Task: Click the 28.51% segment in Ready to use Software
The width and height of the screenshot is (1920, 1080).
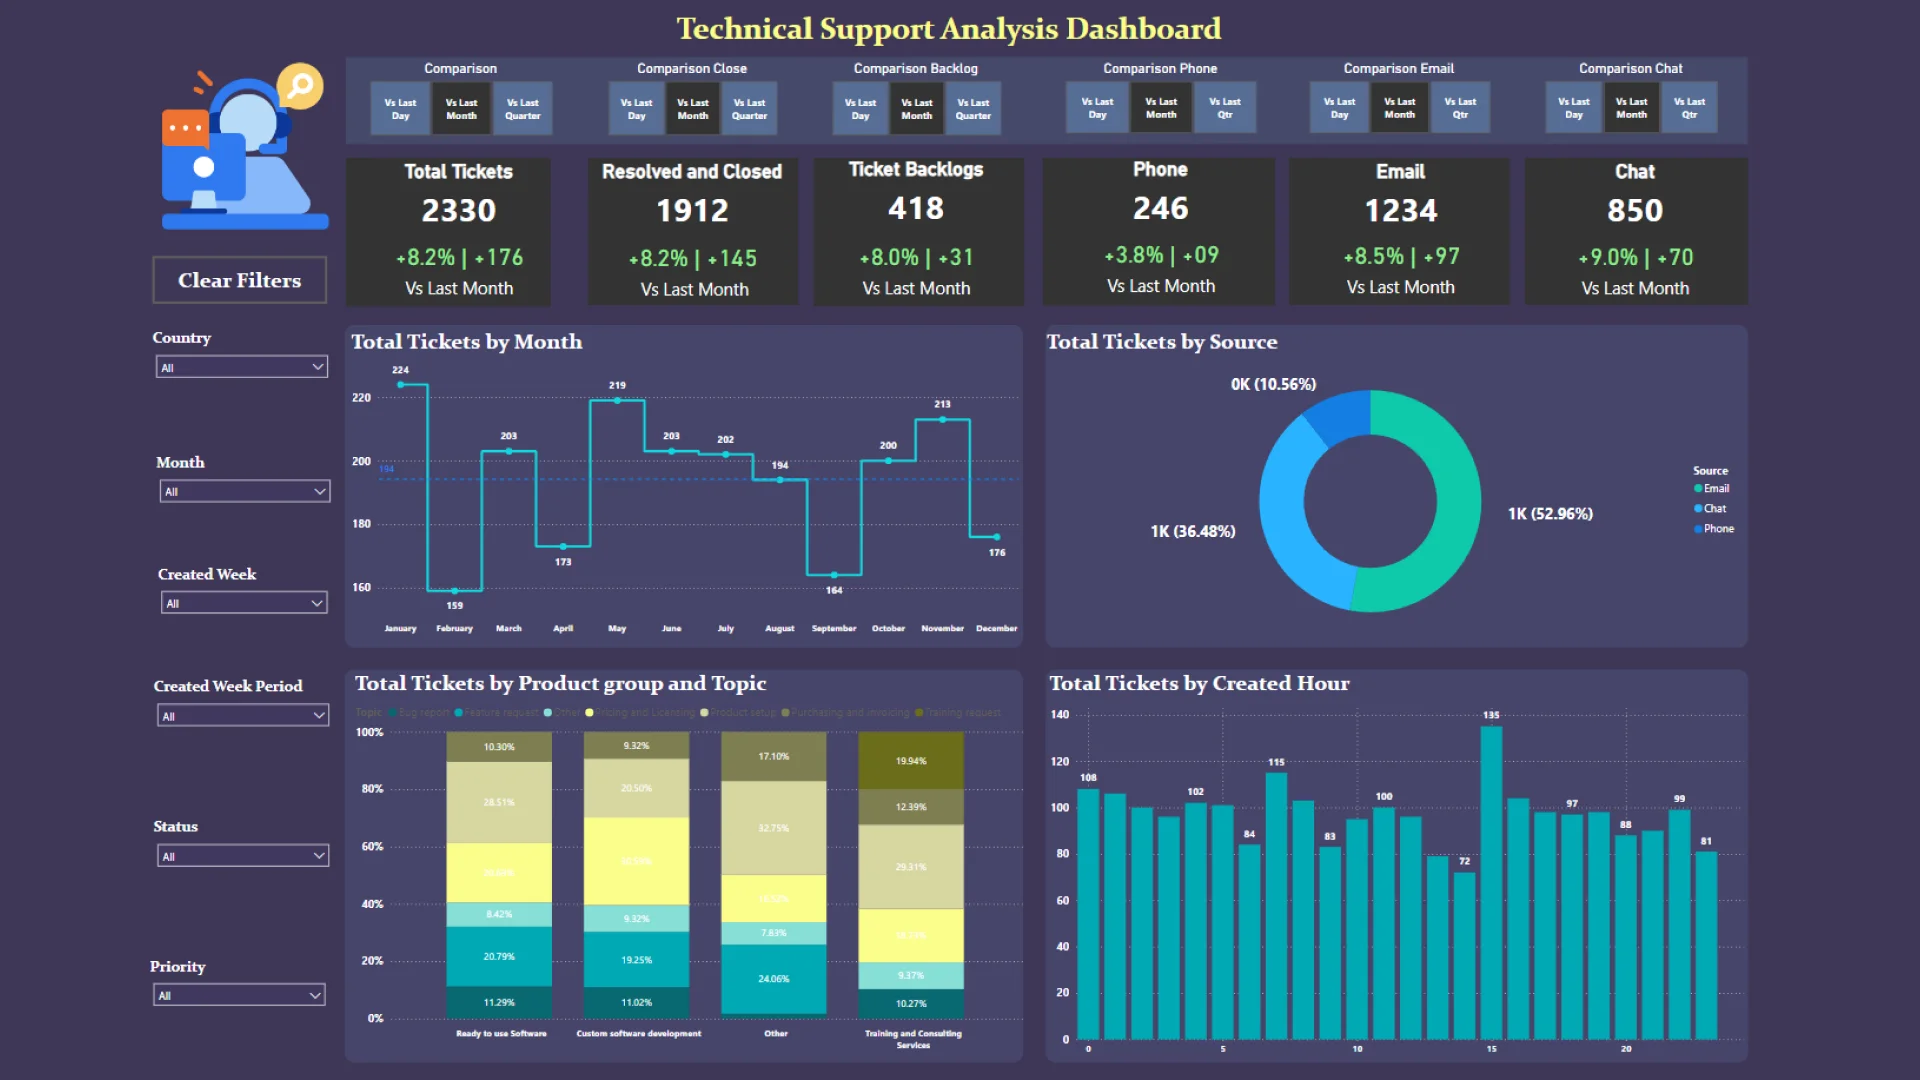Action: click(499, 802)
